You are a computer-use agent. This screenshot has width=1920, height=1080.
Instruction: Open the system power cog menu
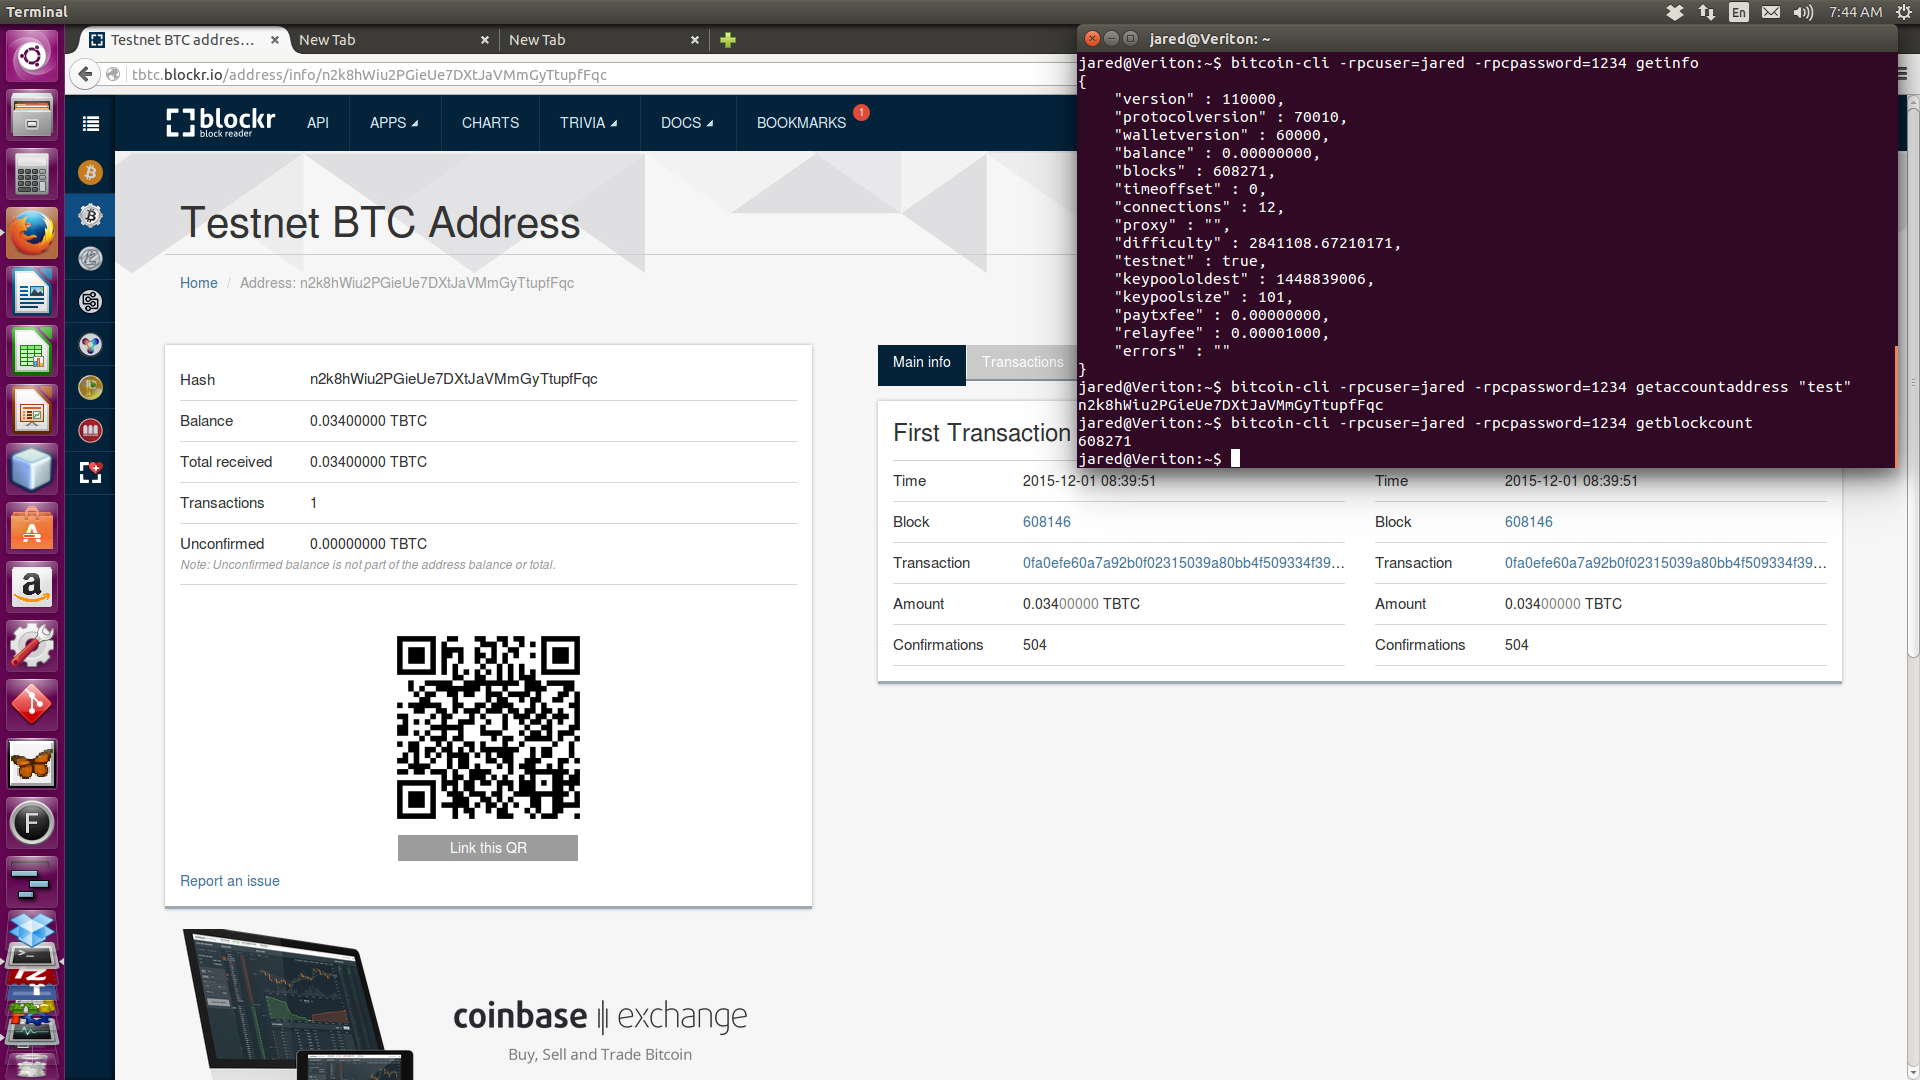point(1903,12)
